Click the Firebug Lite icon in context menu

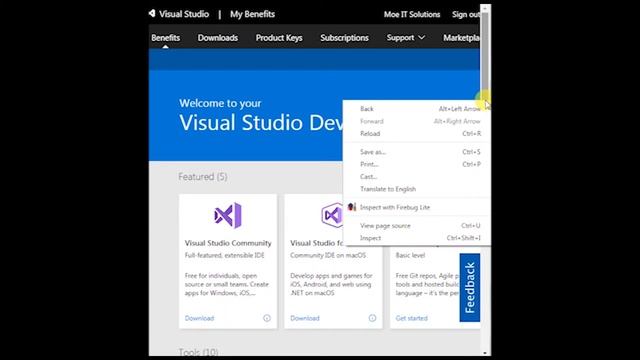351,207
